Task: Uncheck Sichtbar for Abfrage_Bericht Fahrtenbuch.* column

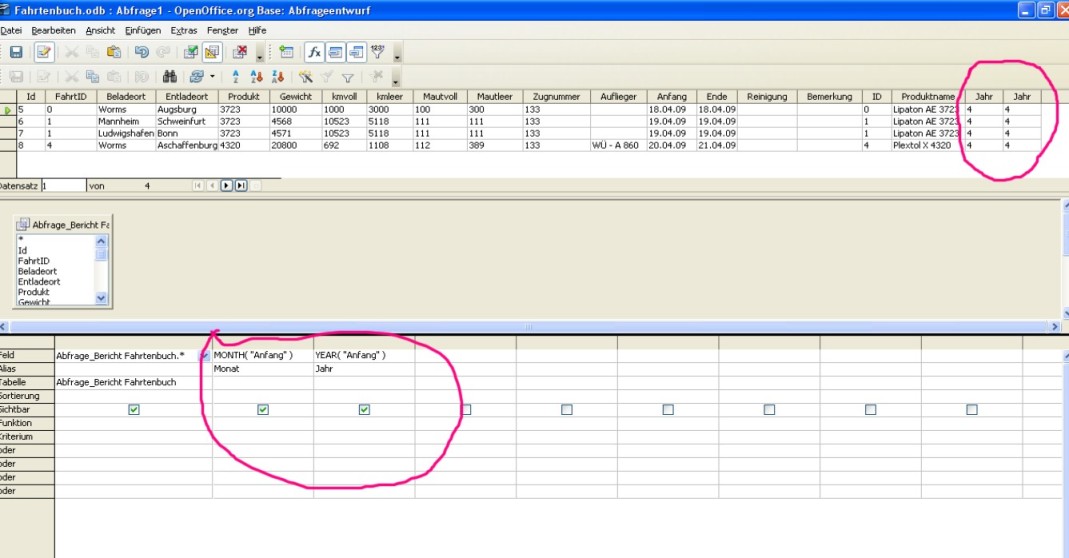Action: 134,409
